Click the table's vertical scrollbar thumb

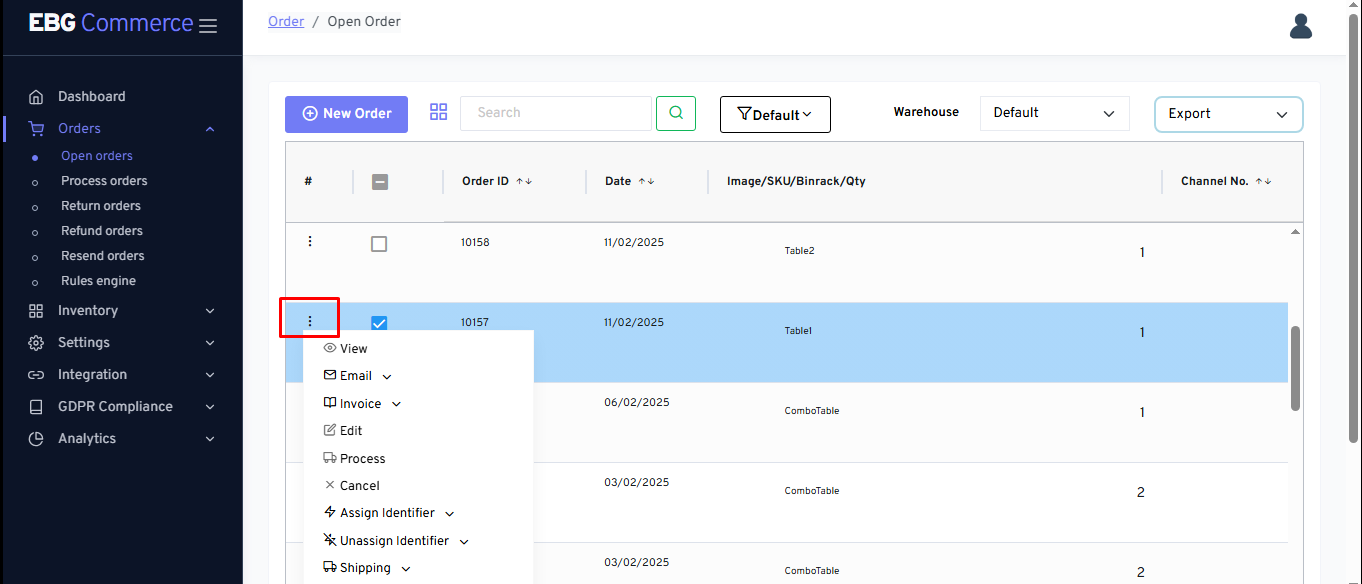pos(1295,367)
